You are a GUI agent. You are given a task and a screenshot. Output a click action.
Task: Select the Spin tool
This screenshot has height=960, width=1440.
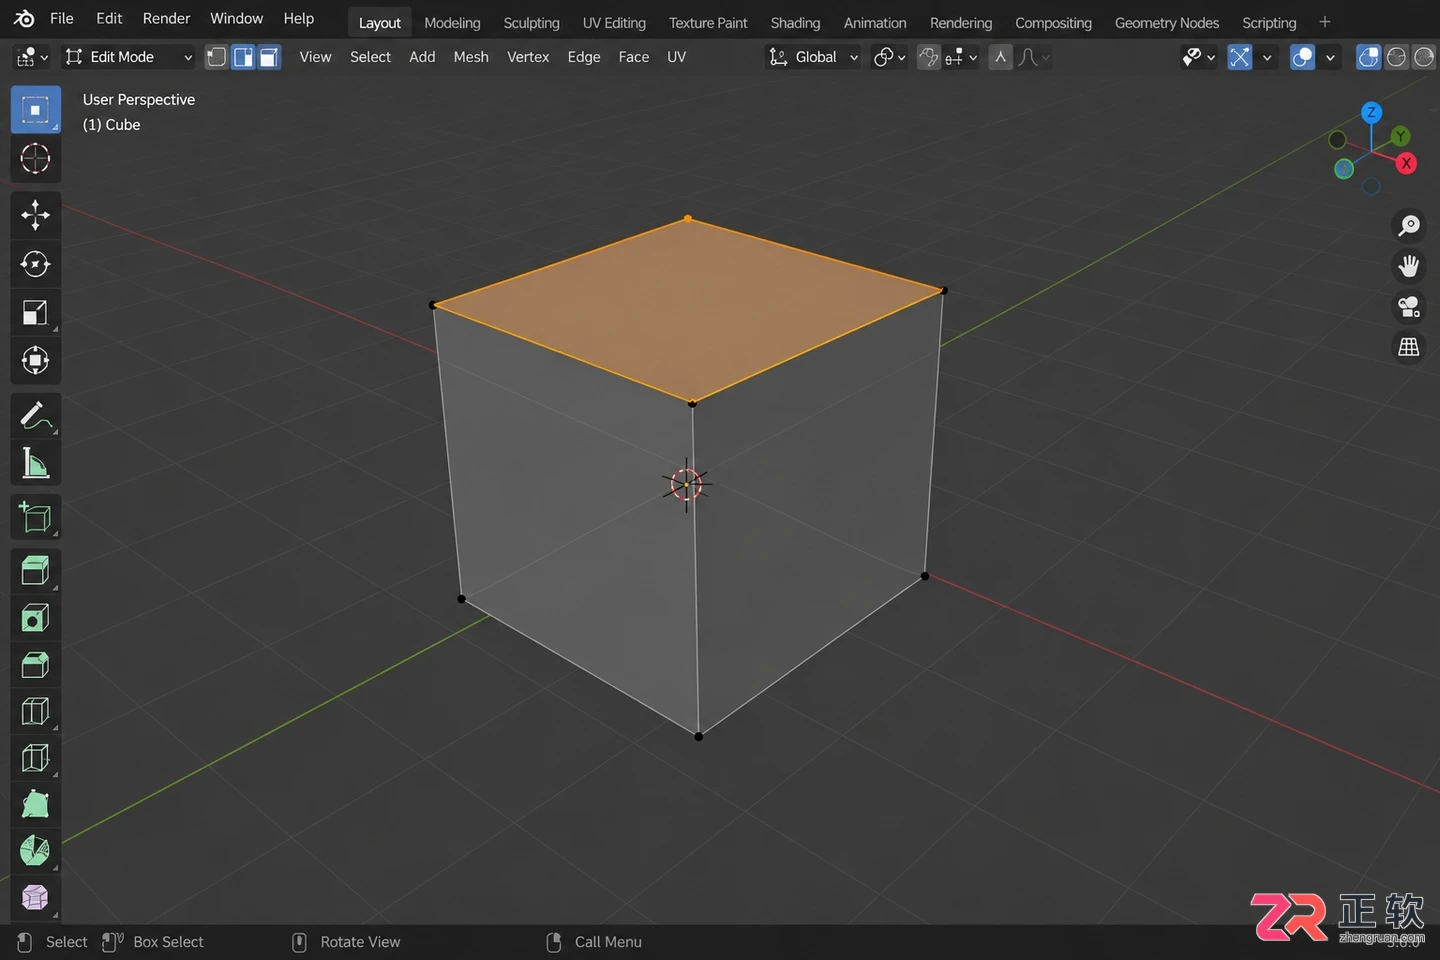35,851
